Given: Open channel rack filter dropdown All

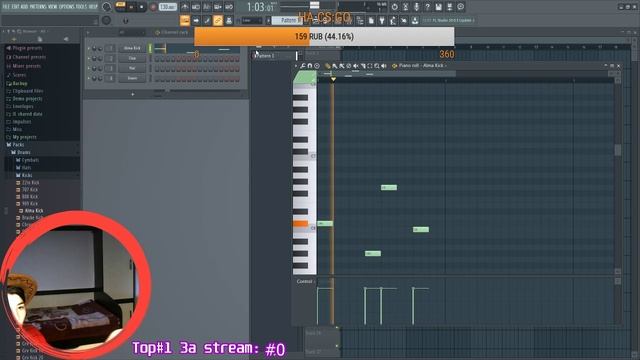Looking at the screenshot, I should [131, 33].
